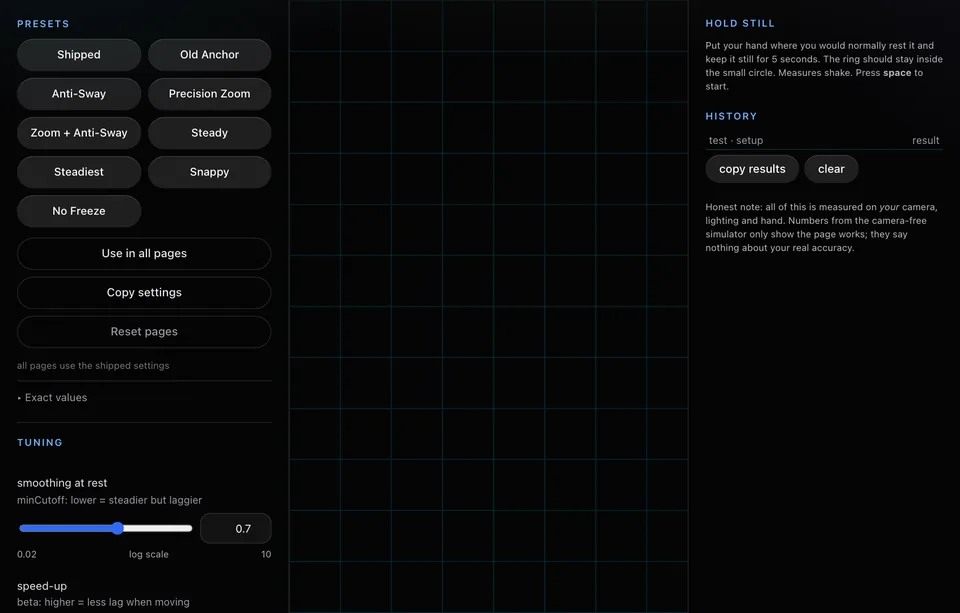Click 'minCutoff: lower = steadier but laggier' hint
The image size is (960, 613).
110,500
